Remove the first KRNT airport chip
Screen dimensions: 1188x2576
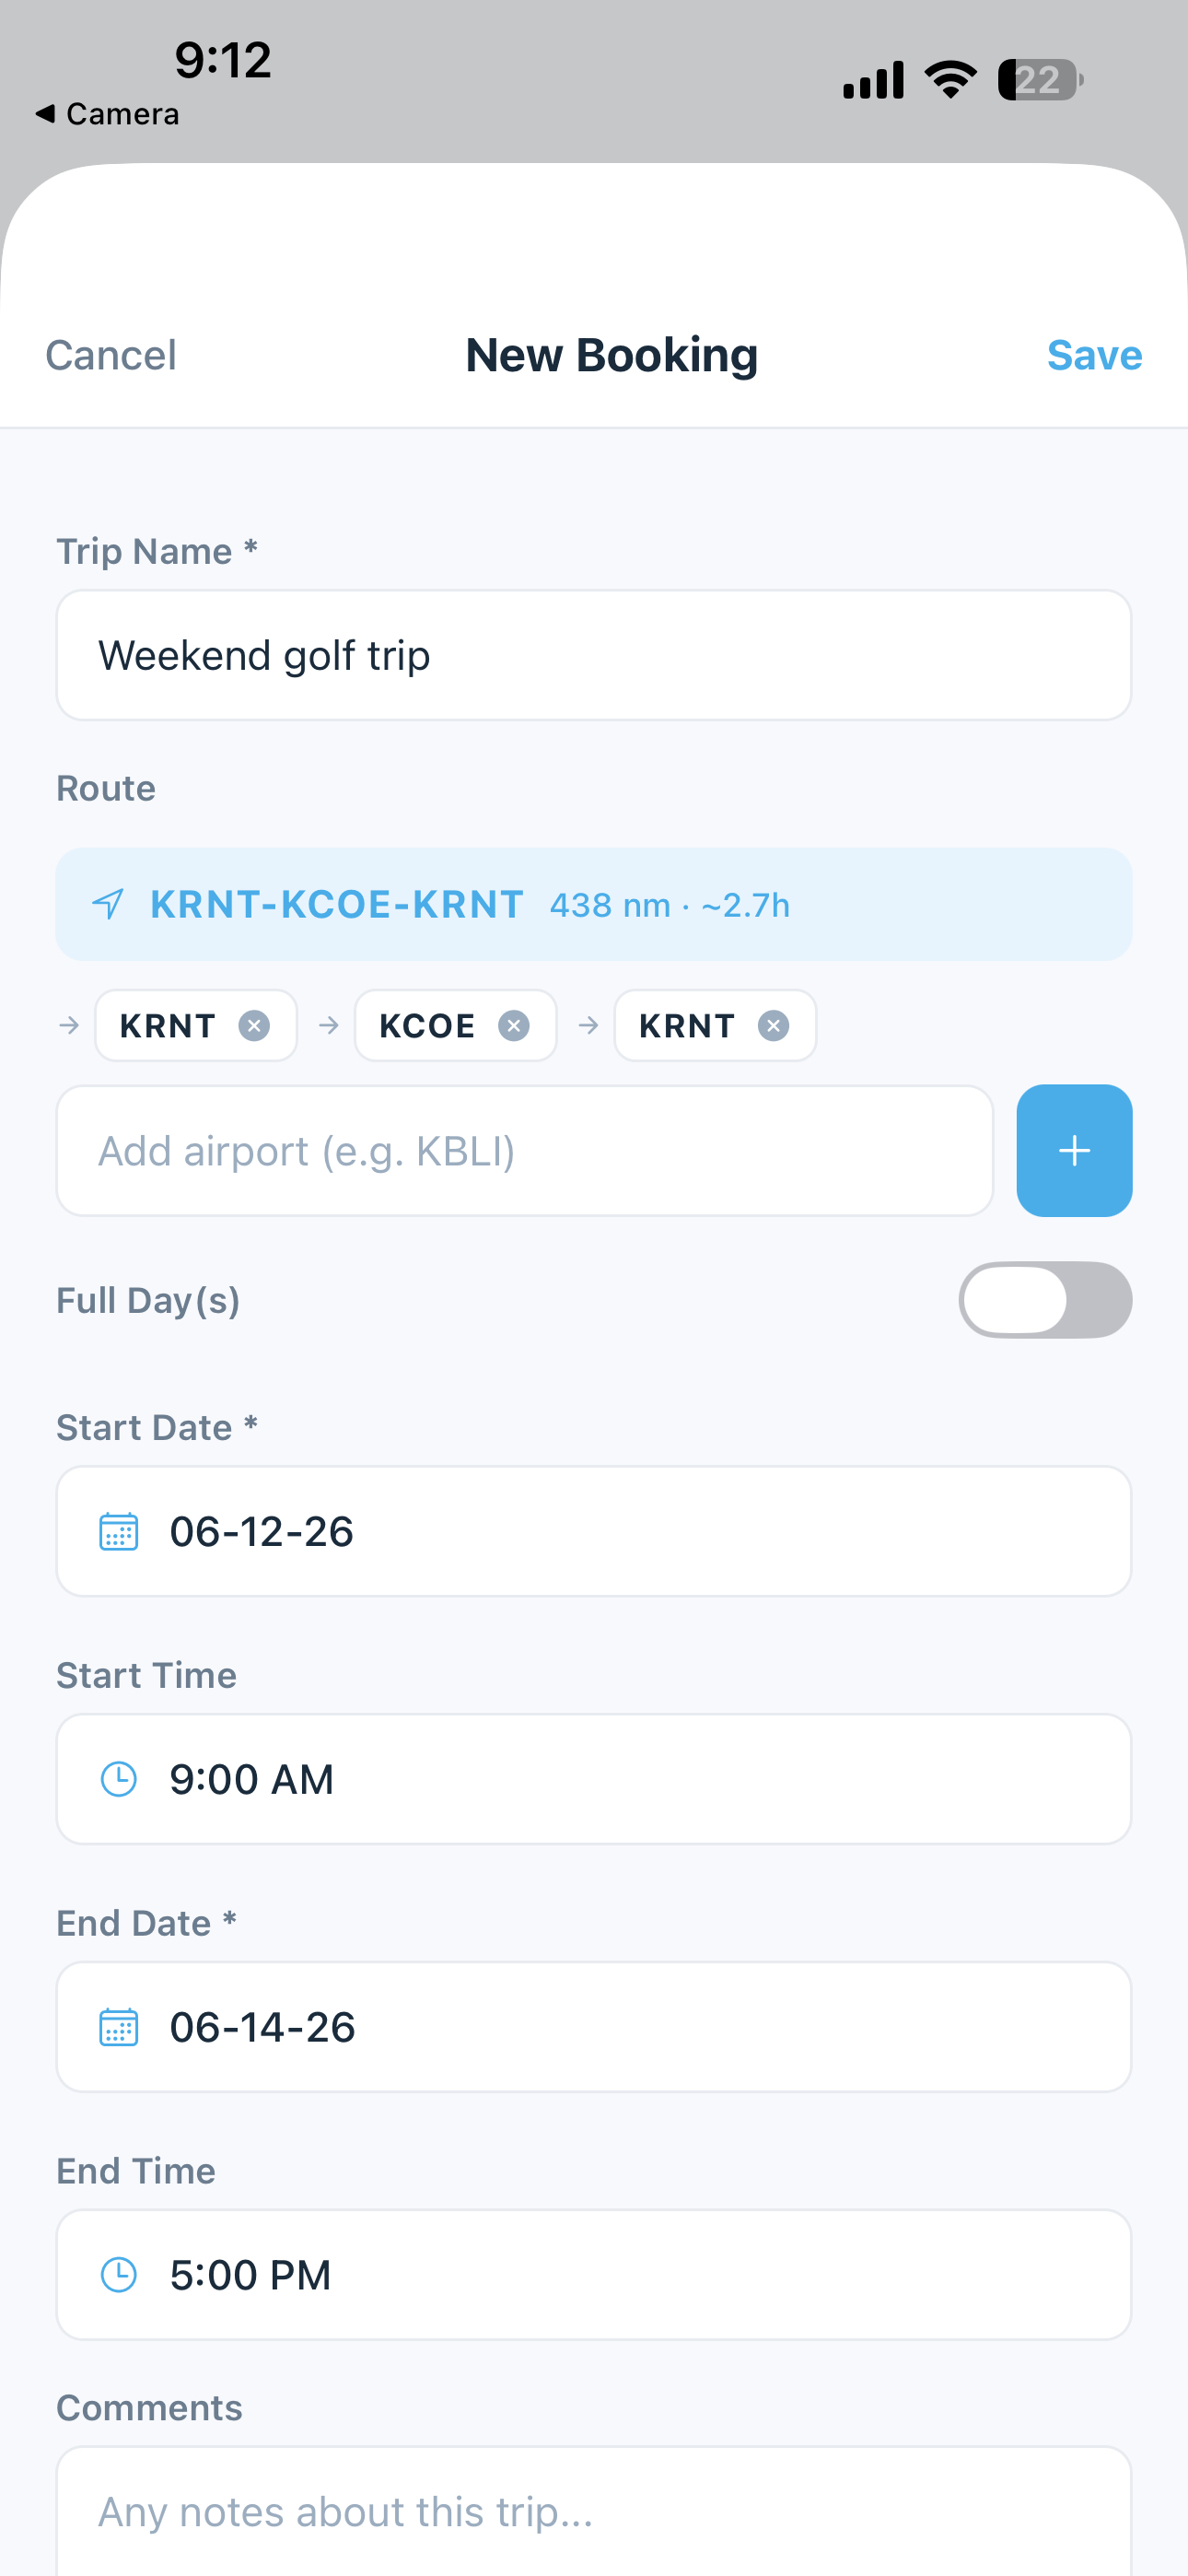[x=254, y=1025]
